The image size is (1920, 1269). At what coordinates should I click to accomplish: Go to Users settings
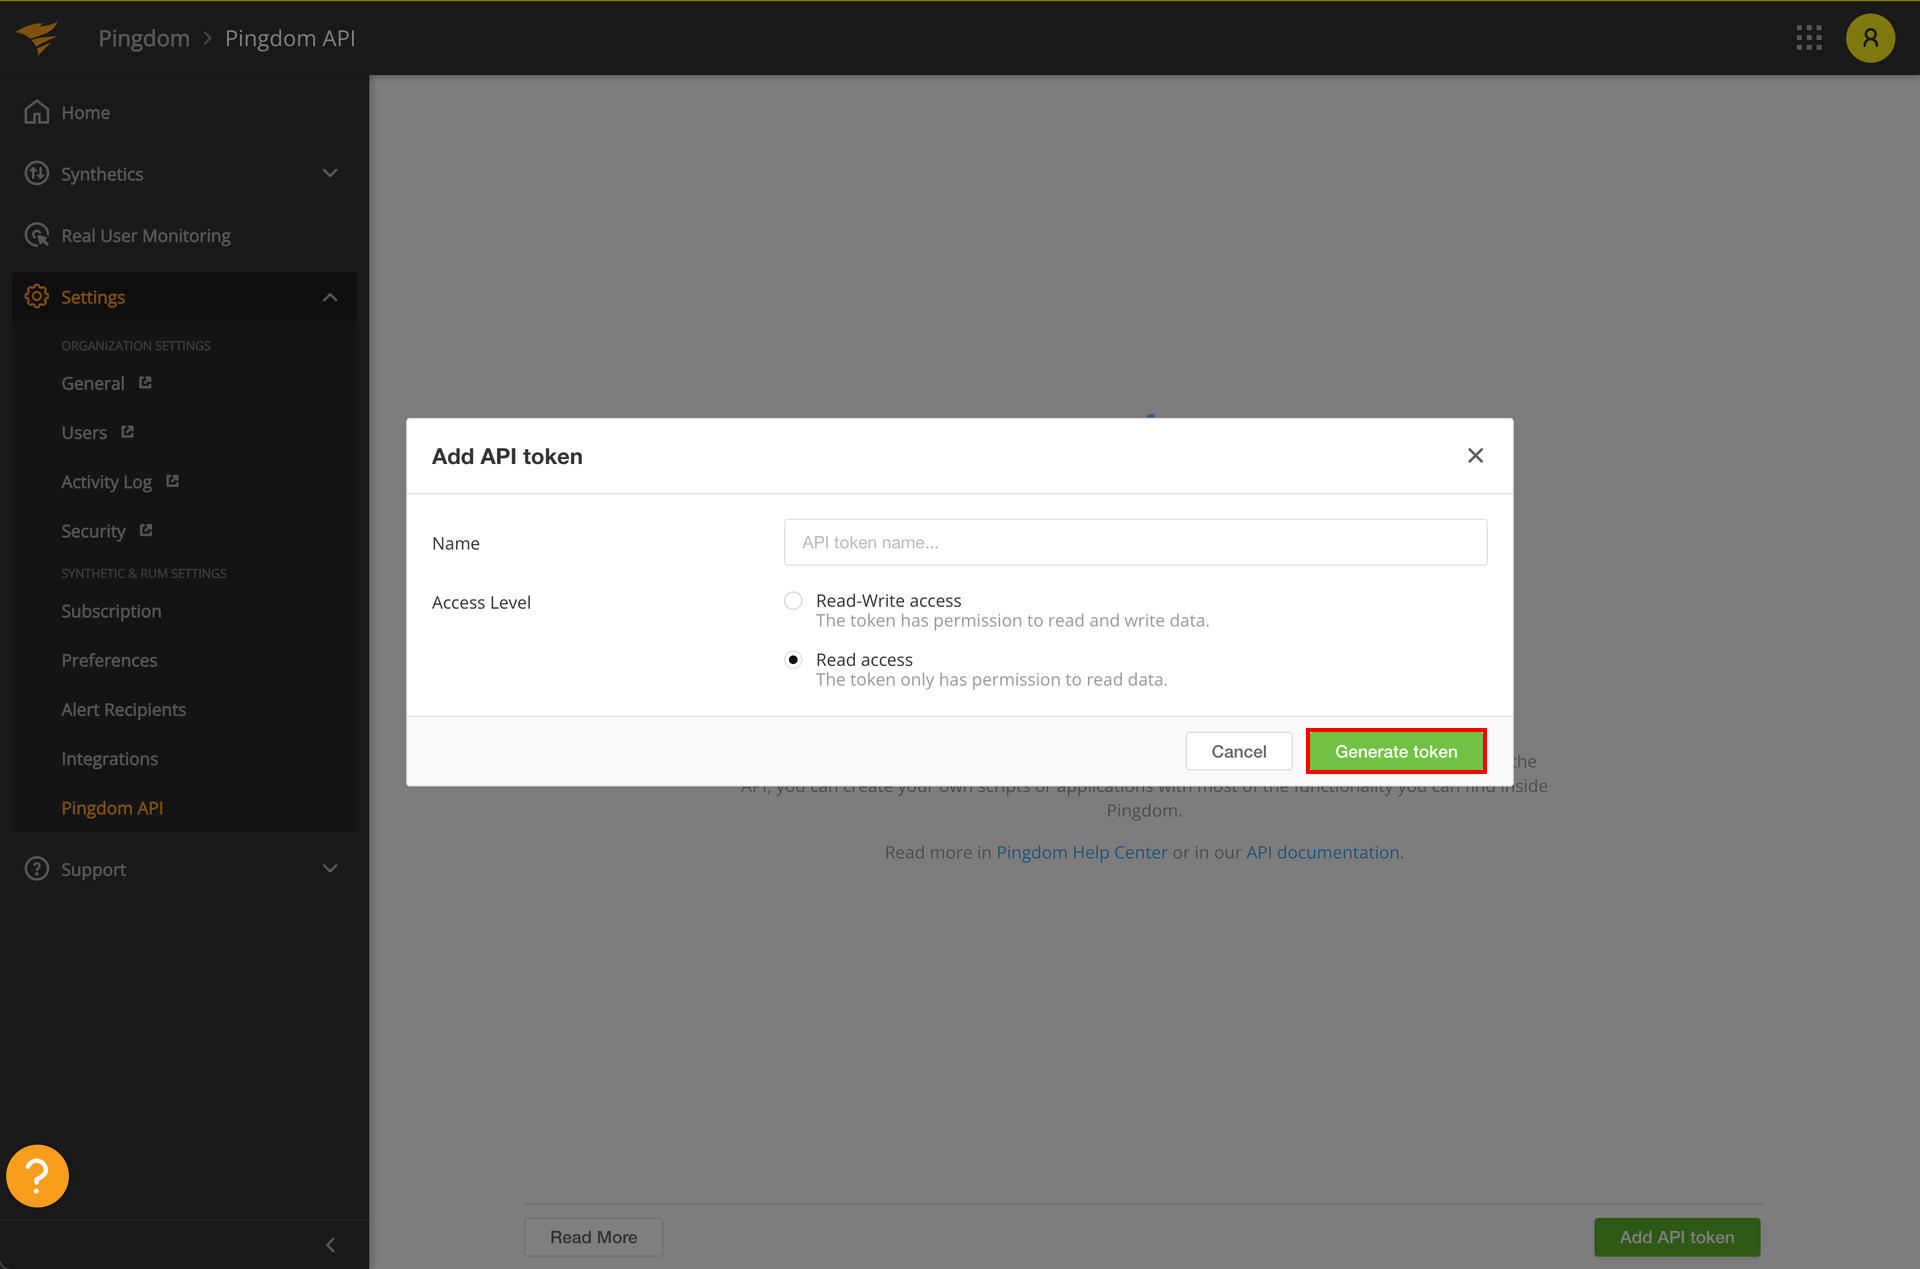[x=84, y=432]
